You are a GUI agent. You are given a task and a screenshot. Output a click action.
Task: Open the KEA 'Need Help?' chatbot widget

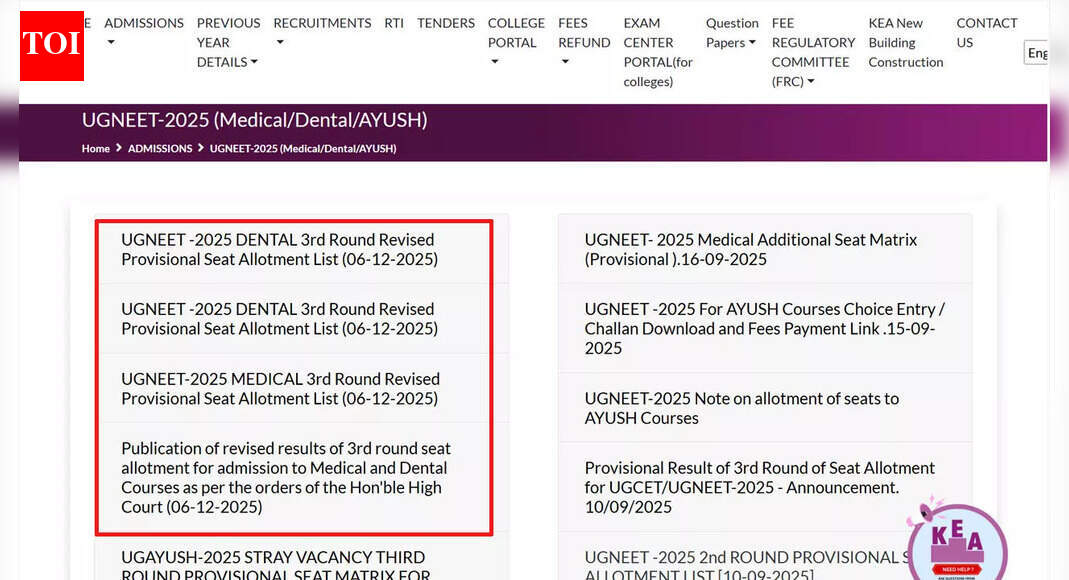[956, 543]
